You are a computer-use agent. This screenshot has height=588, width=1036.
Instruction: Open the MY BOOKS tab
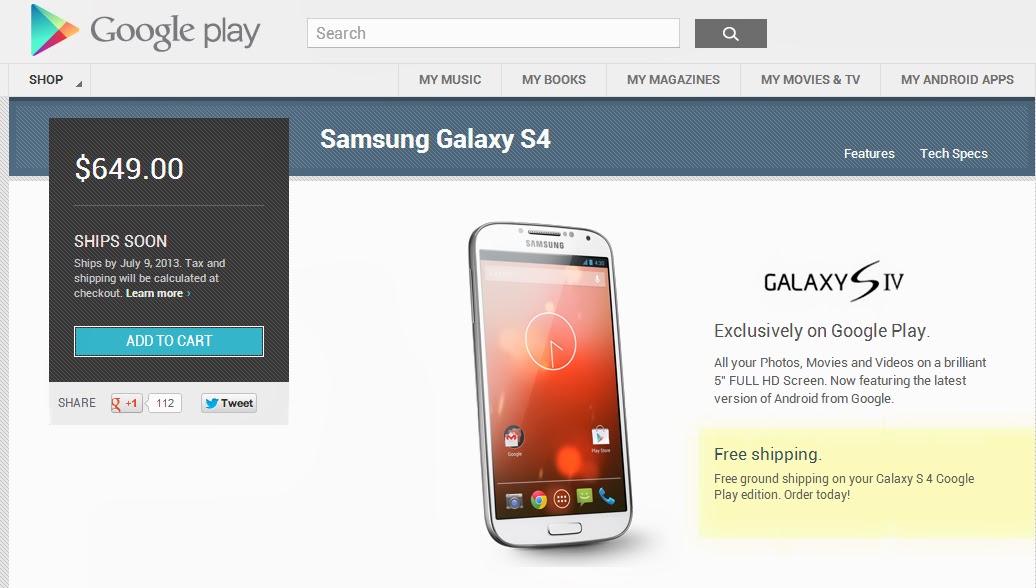click(x=554, y=80)
